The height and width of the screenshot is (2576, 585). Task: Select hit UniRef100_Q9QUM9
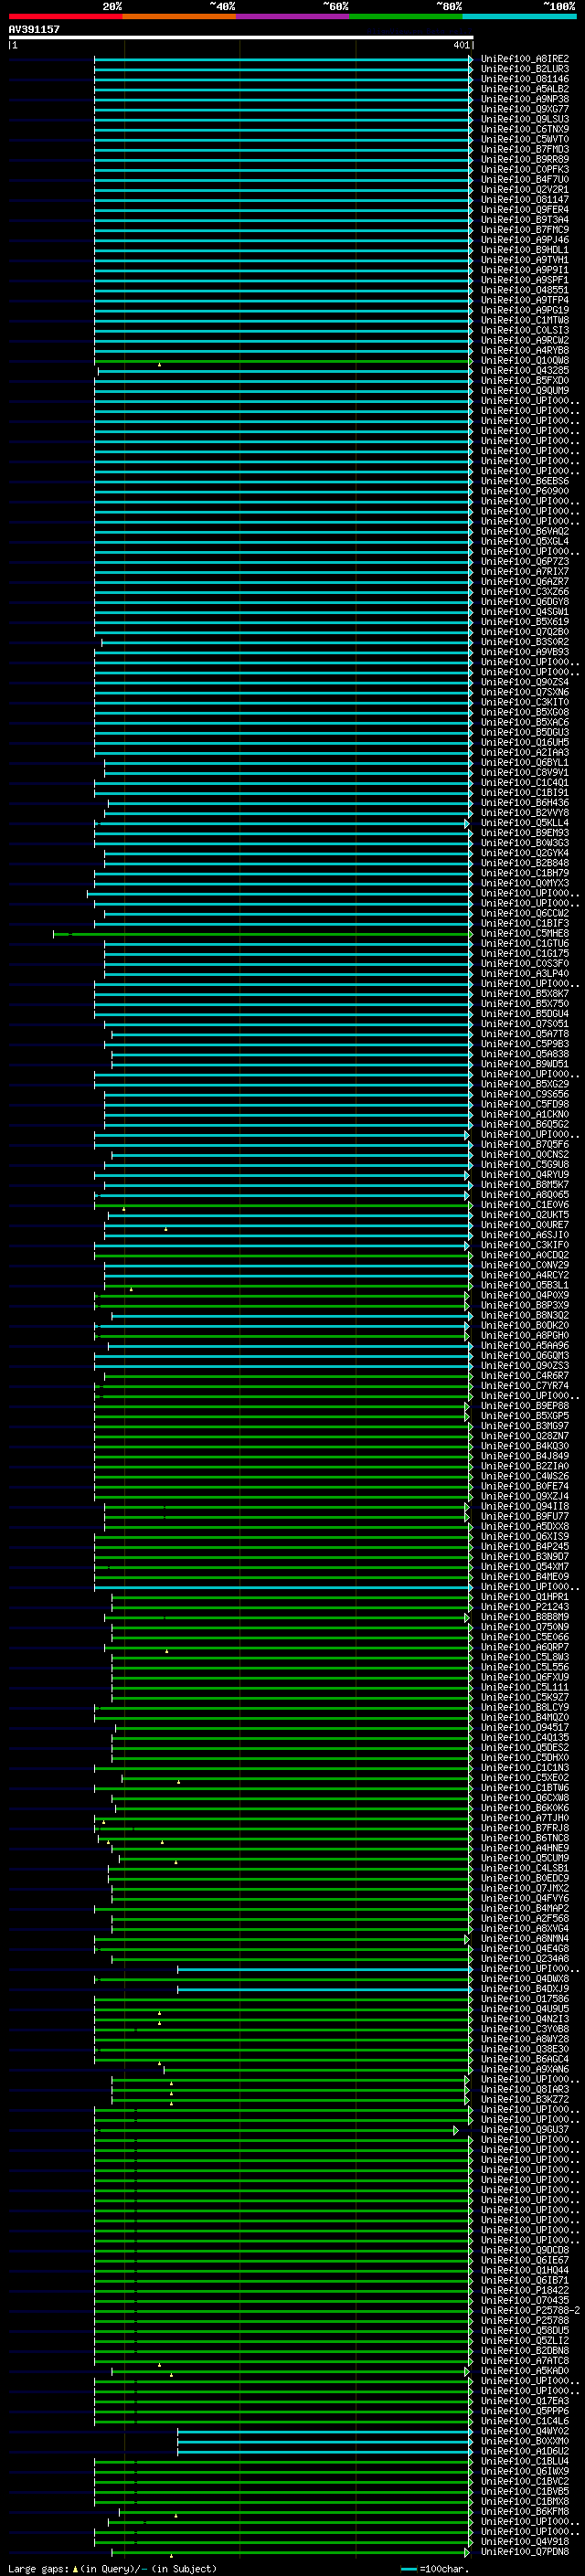[524, 390]
